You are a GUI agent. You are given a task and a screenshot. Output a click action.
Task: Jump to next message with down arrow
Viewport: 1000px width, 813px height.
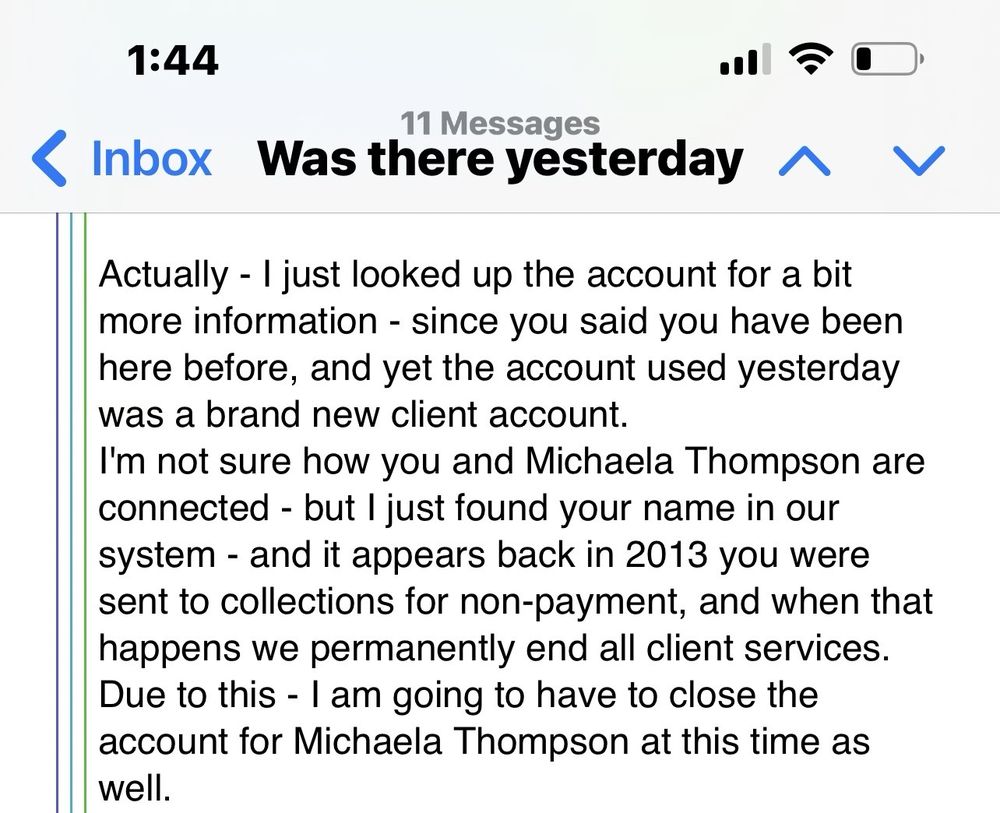pyautogui.click(x=919, y=160)
